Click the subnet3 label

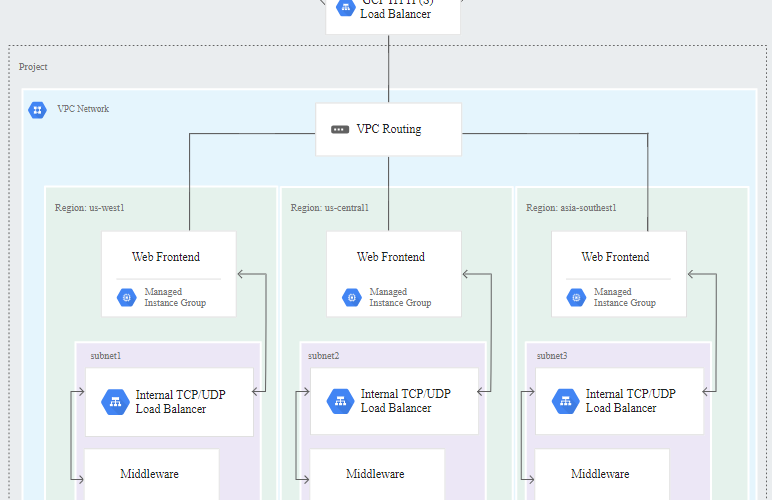click(x=552, y=356)
